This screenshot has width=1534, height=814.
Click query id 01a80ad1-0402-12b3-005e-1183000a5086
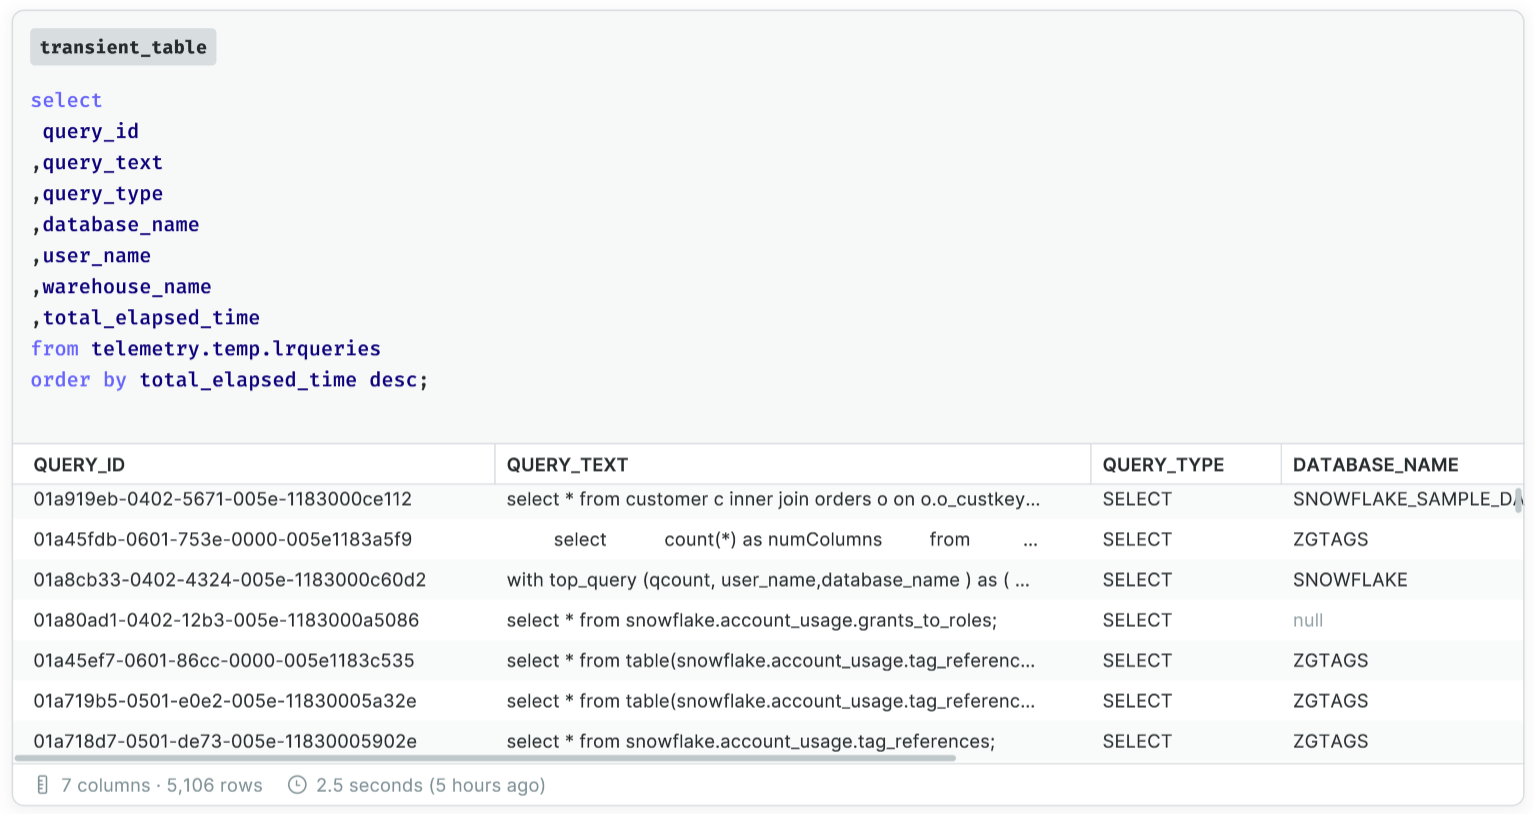[x=226, y=620]
